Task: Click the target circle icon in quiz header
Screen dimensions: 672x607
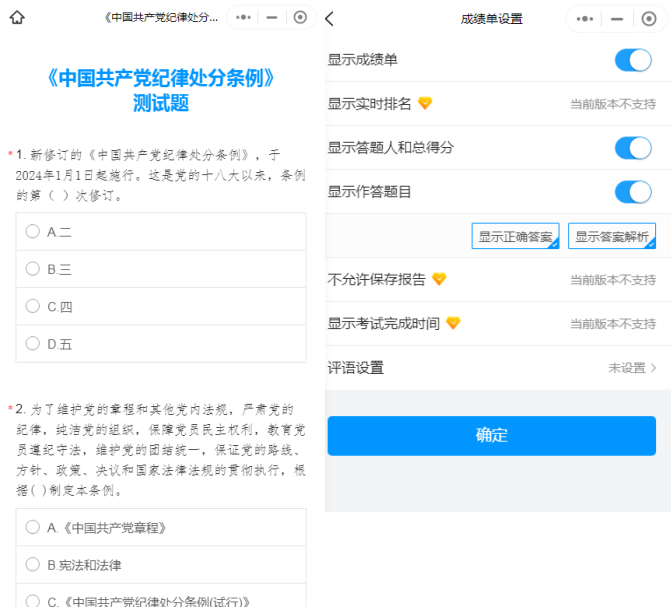Action: click(300, 18)
